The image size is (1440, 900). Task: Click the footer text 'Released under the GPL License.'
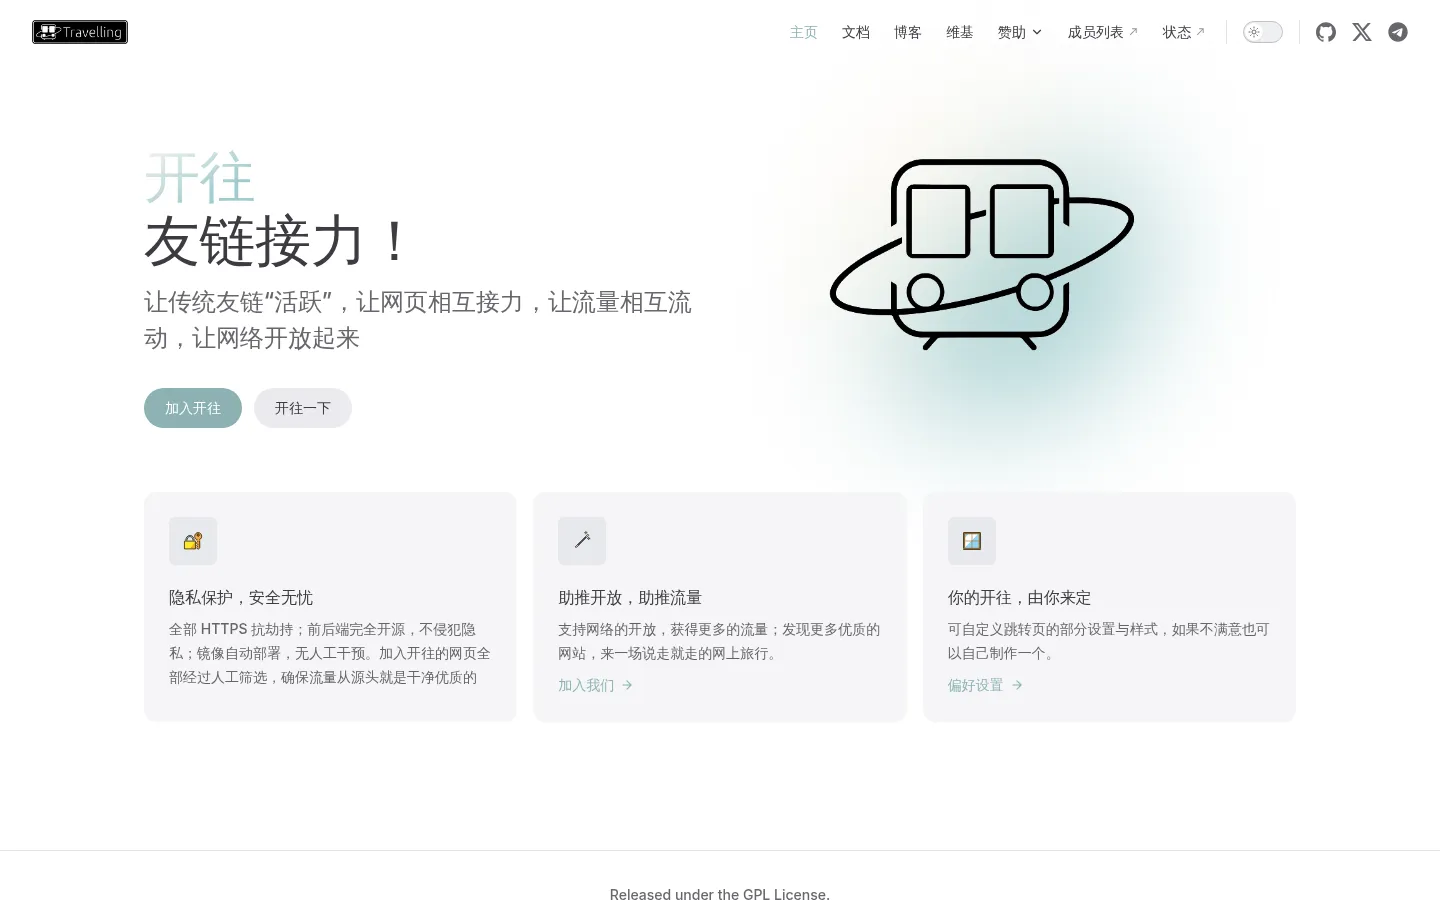point(720,895)
